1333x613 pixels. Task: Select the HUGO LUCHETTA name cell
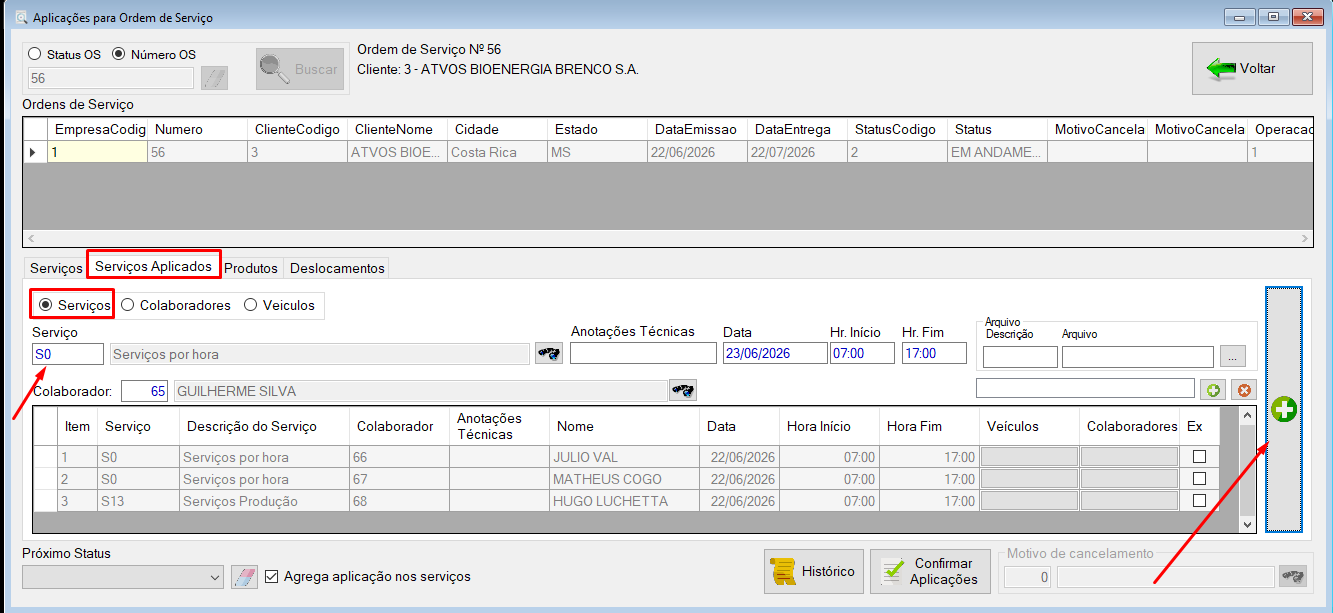[625, 501]
